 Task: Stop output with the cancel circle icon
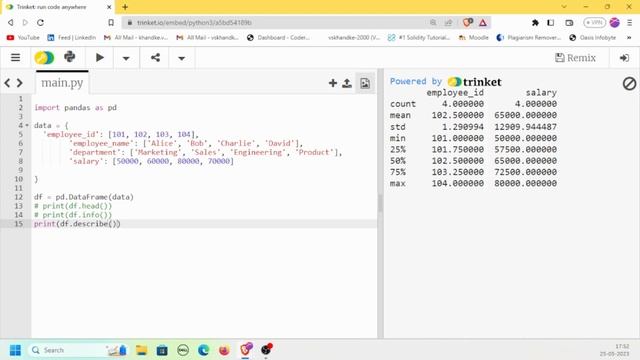click(629, 84)
